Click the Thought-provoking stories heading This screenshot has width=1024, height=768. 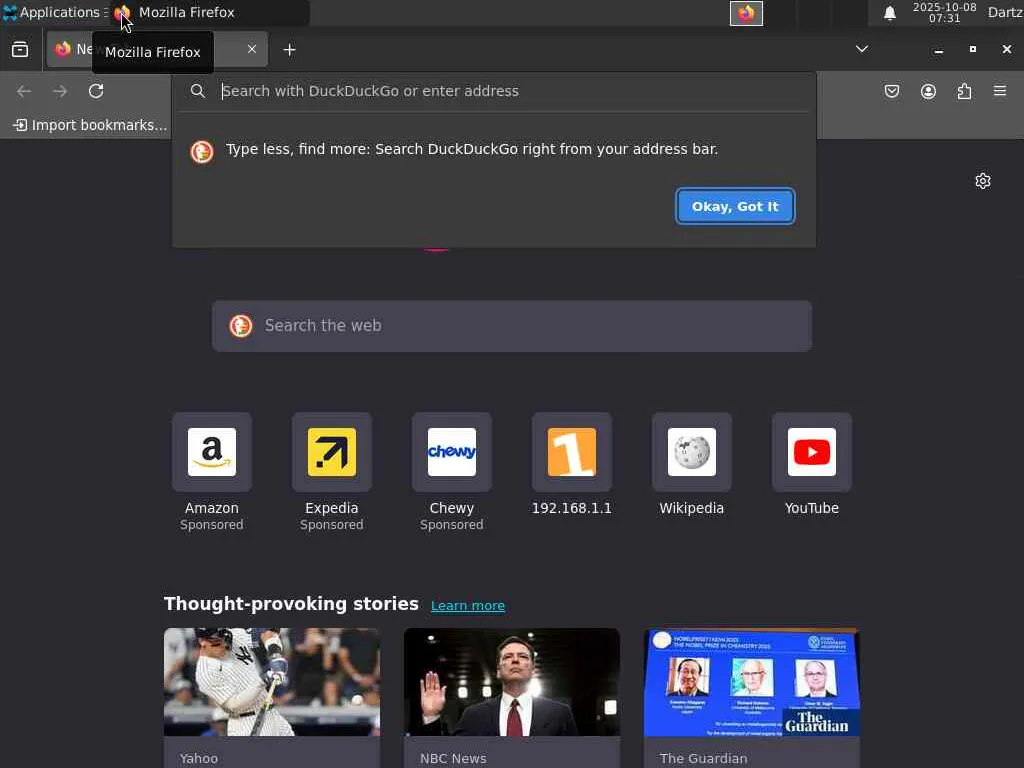291,603
